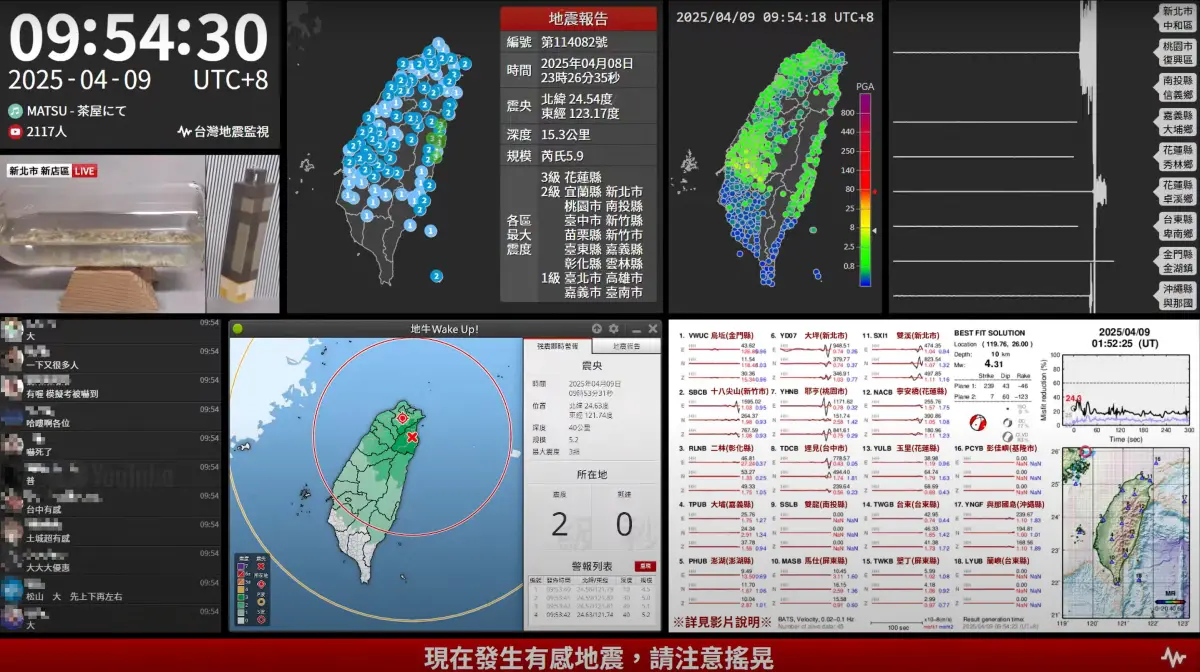Viewport: 1200px width, 672px height.
Task: Click the 震央 cross icon in the map legend
Action: pyautogui.click(x=260, y=566)
